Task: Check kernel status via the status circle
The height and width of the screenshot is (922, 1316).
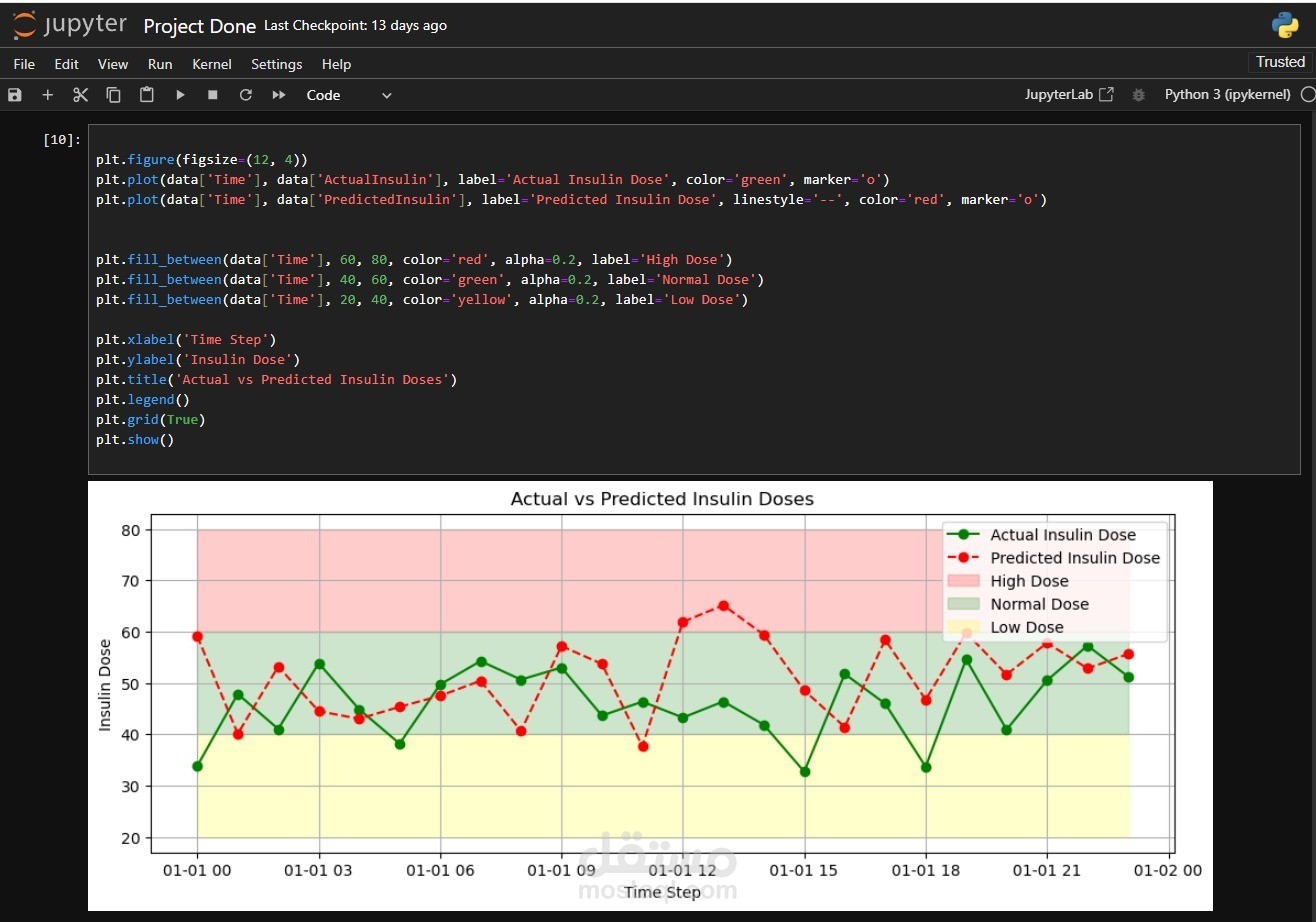Action: point(1308,94)
